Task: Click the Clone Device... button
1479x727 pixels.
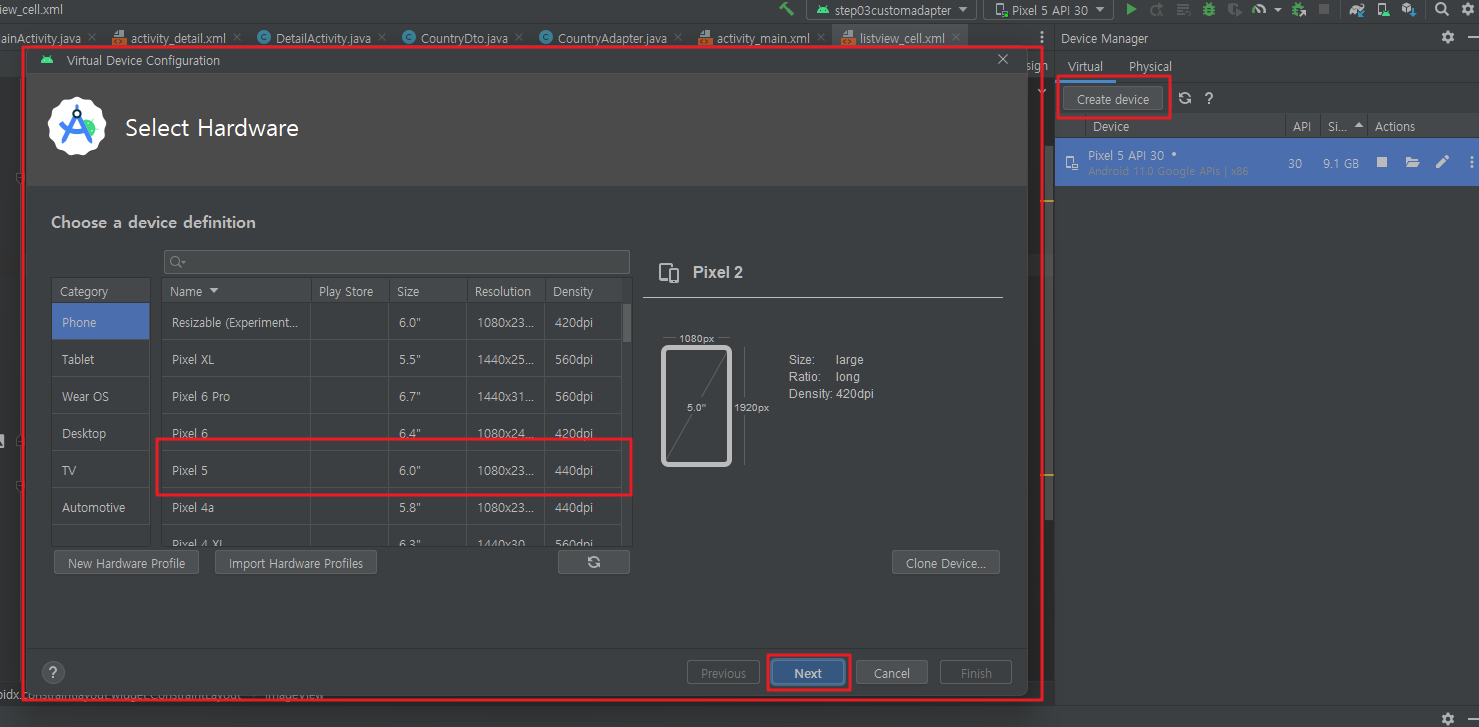Action: click(x=946, y=563)
